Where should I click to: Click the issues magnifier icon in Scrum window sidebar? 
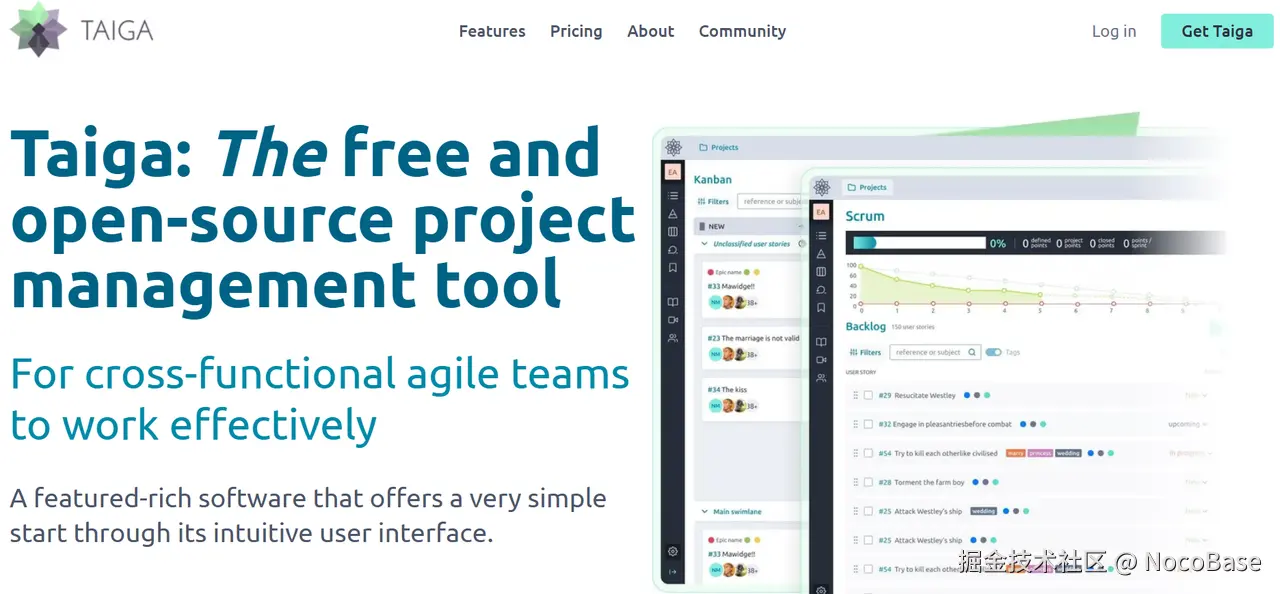point(821,290)
